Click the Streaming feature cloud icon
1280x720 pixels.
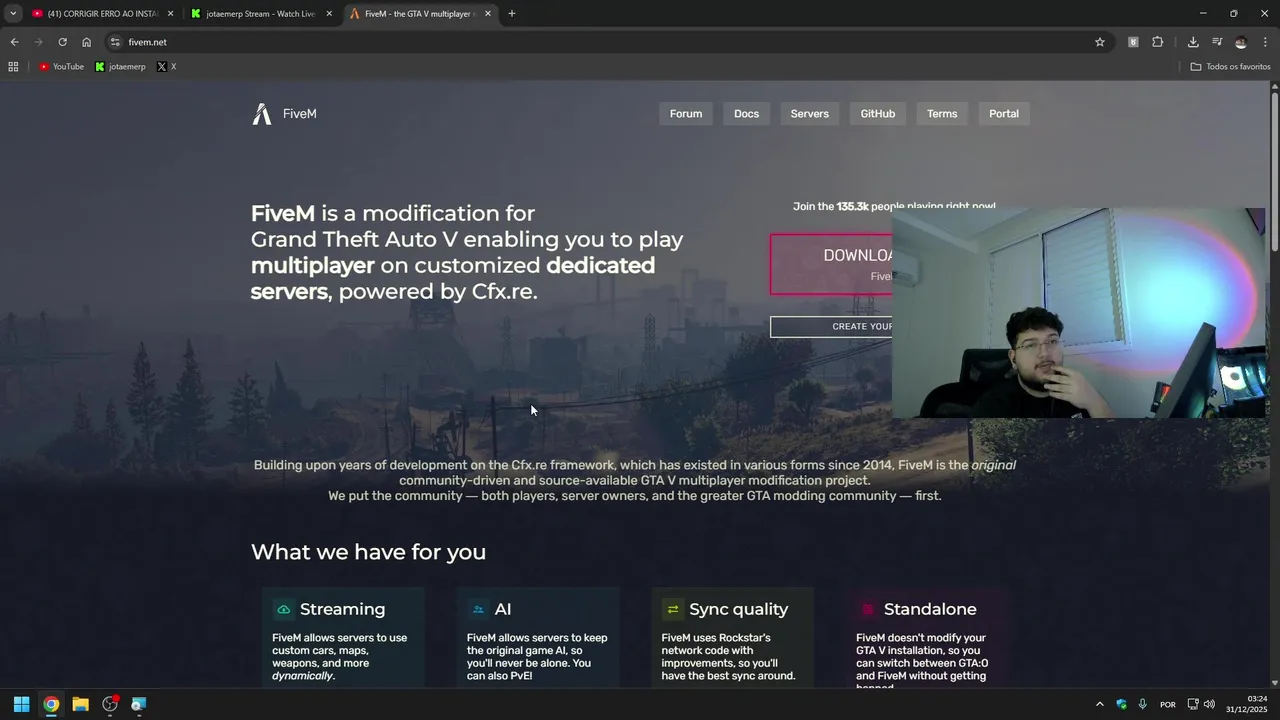click(x=284, y=609)
